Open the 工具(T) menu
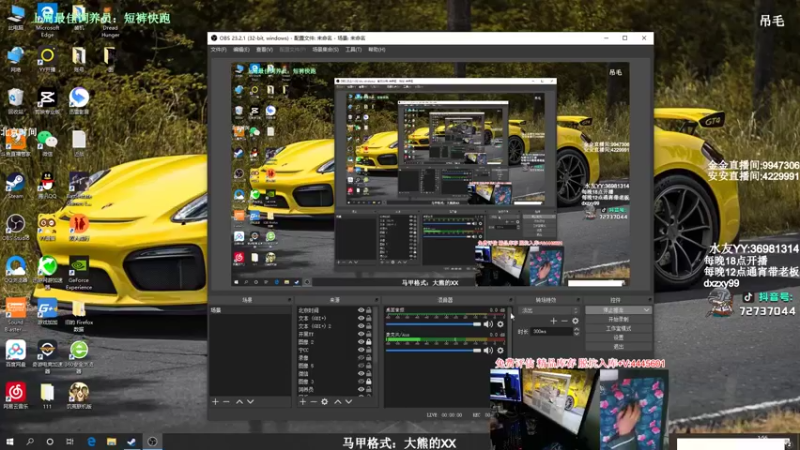Image resolution: width=800 pixels, height=450 pixels. (352, 48)
